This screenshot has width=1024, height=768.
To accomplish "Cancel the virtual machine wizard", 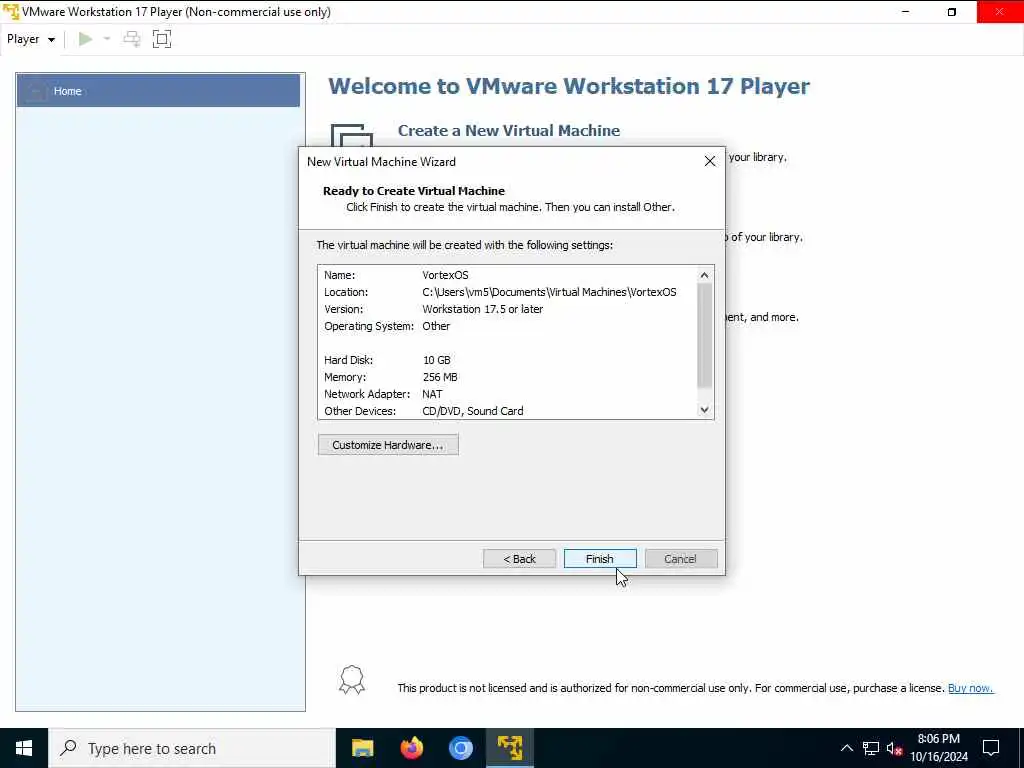I will pyautogui.click(x=680, y=559).
